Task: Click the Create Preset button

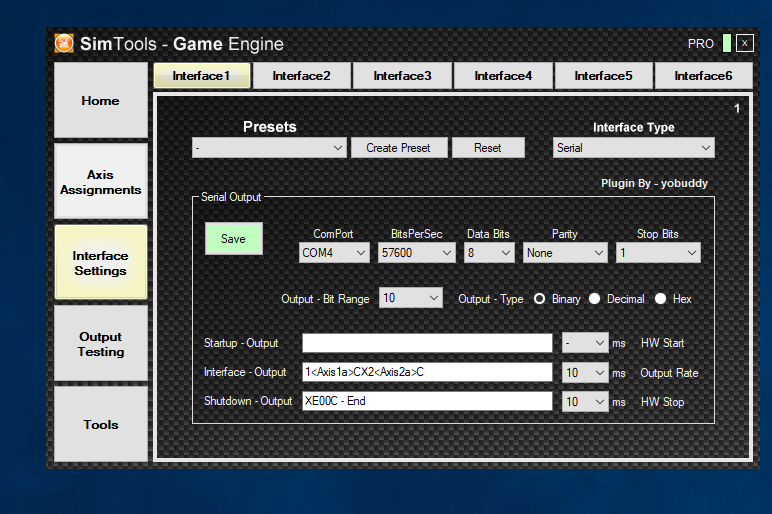Action: [x=399, y=148]
